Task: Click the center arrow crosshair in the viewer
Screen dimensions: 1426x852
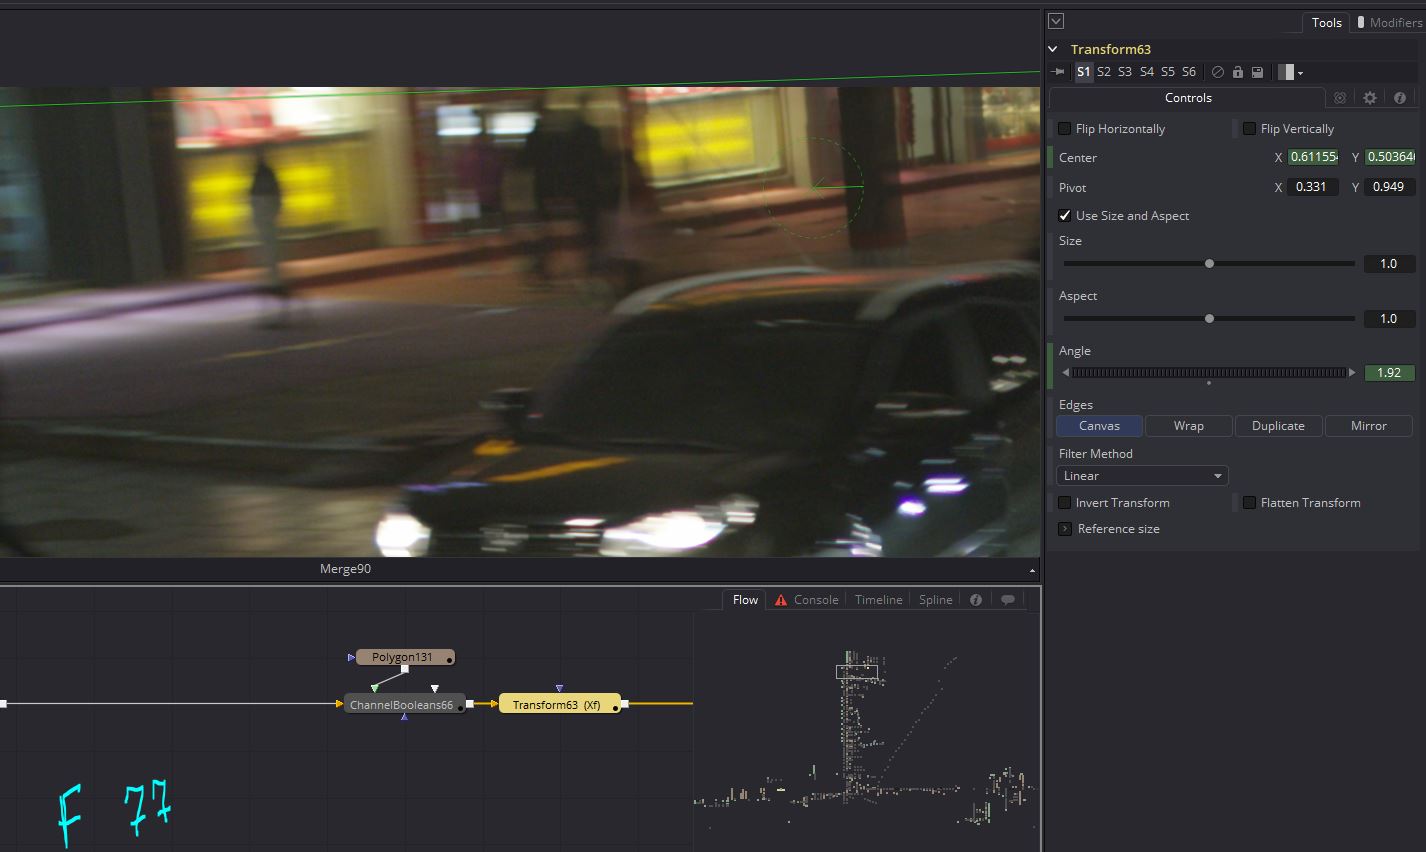Action: pos(818,185)
